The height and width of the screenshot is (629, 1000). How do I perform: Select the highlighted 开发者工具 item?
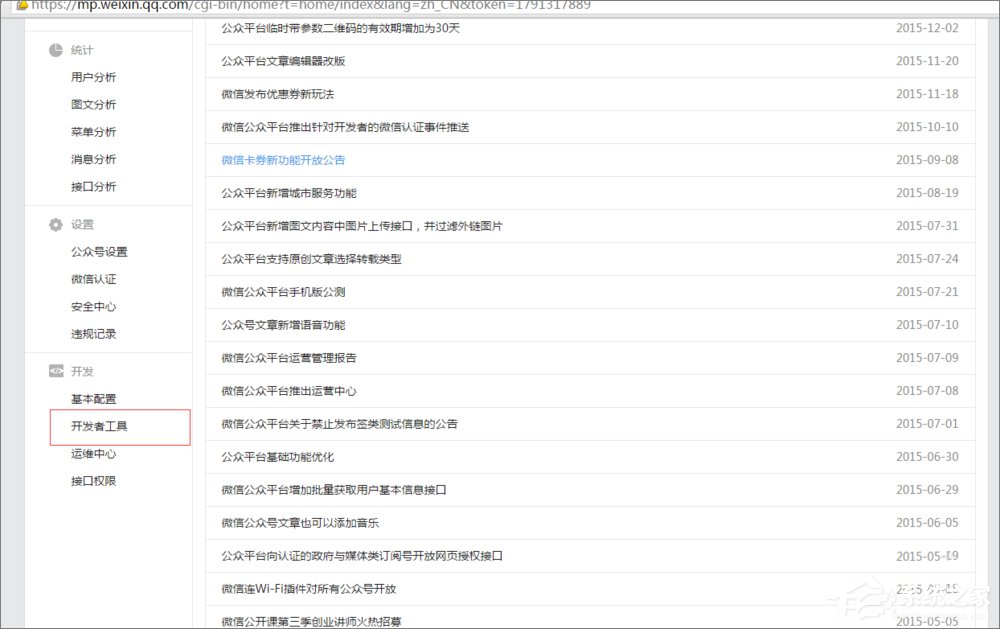pyautogui.click(x=100, y=427)
